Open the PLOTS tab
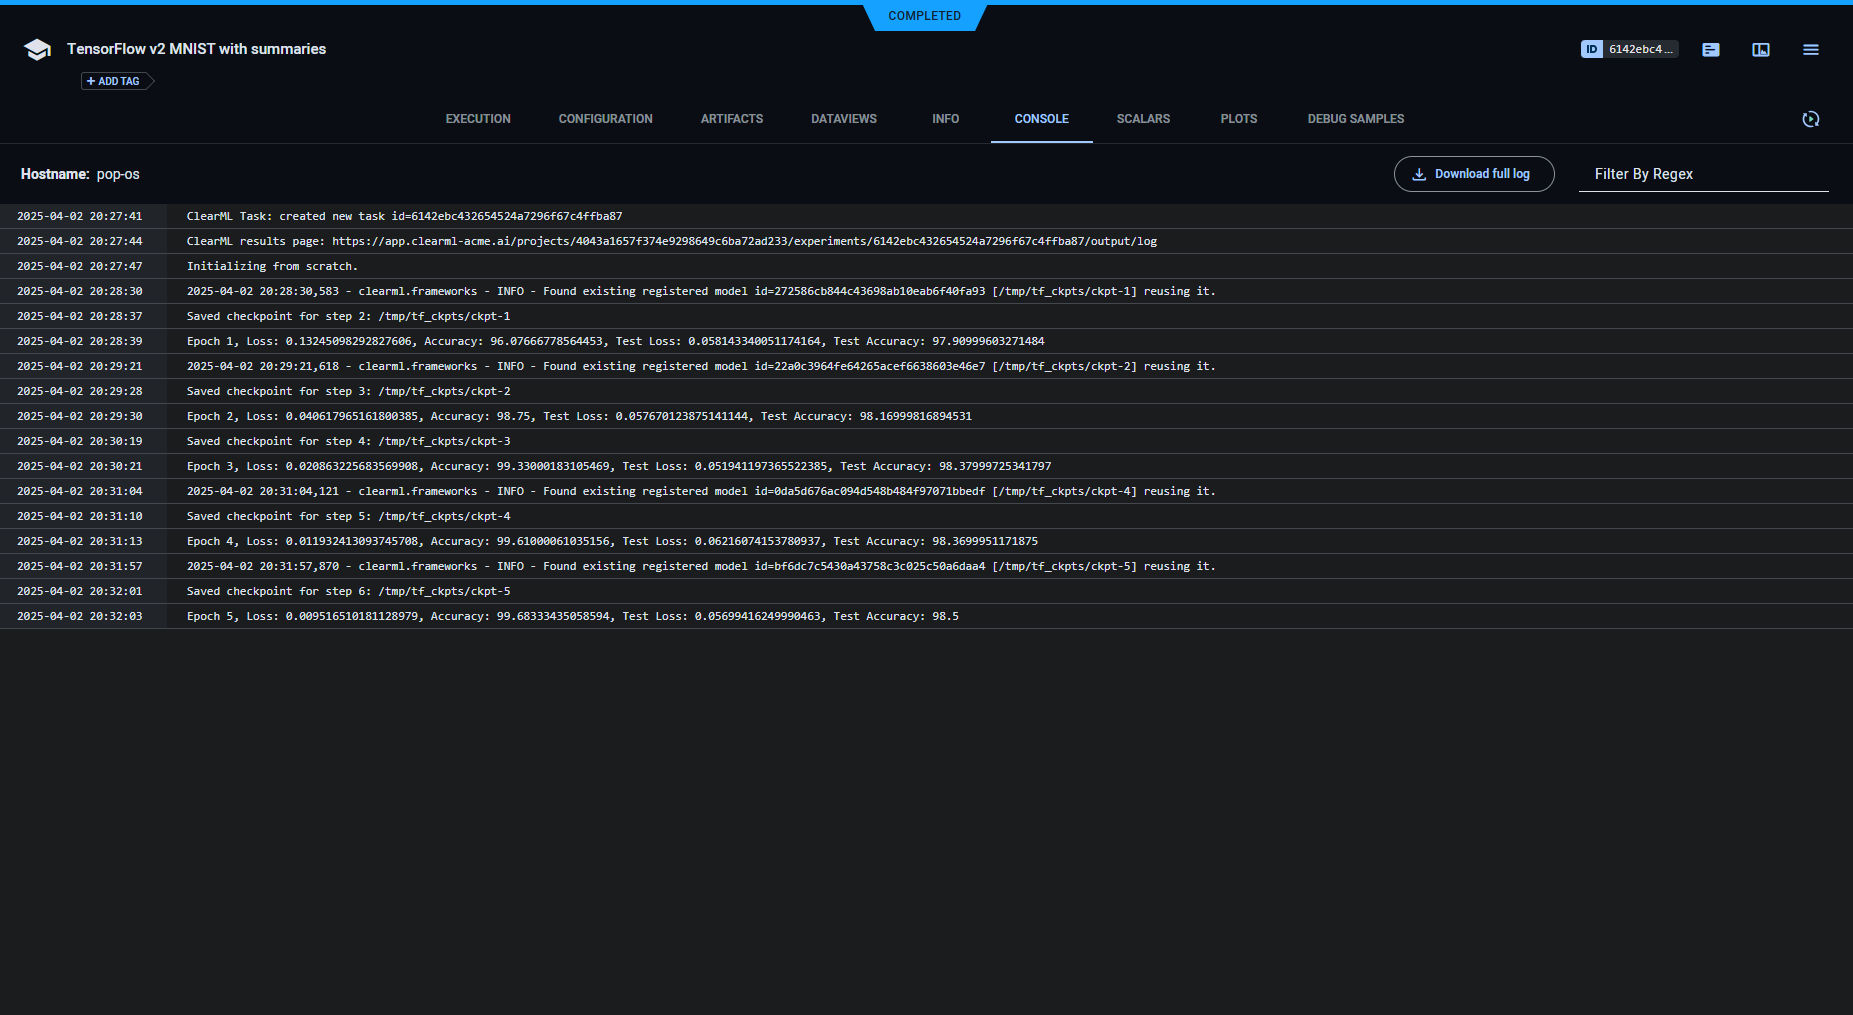The height and width of the screenshot is (1015, 1853). (x=1238, y=119)
